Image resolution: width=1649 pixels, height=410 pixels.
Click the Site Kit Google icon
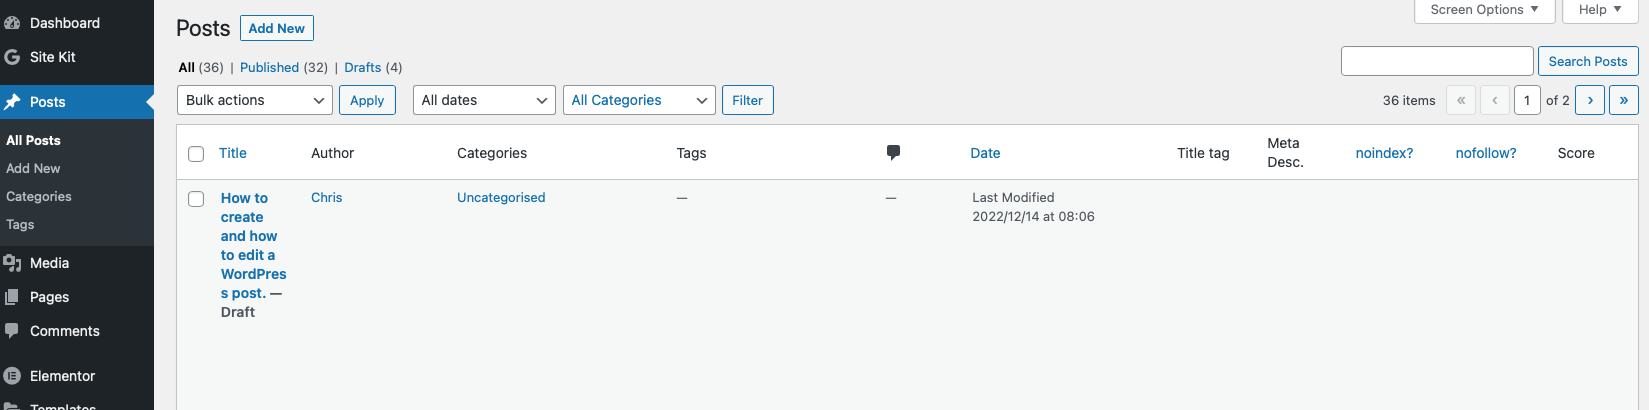click(12, 57)
